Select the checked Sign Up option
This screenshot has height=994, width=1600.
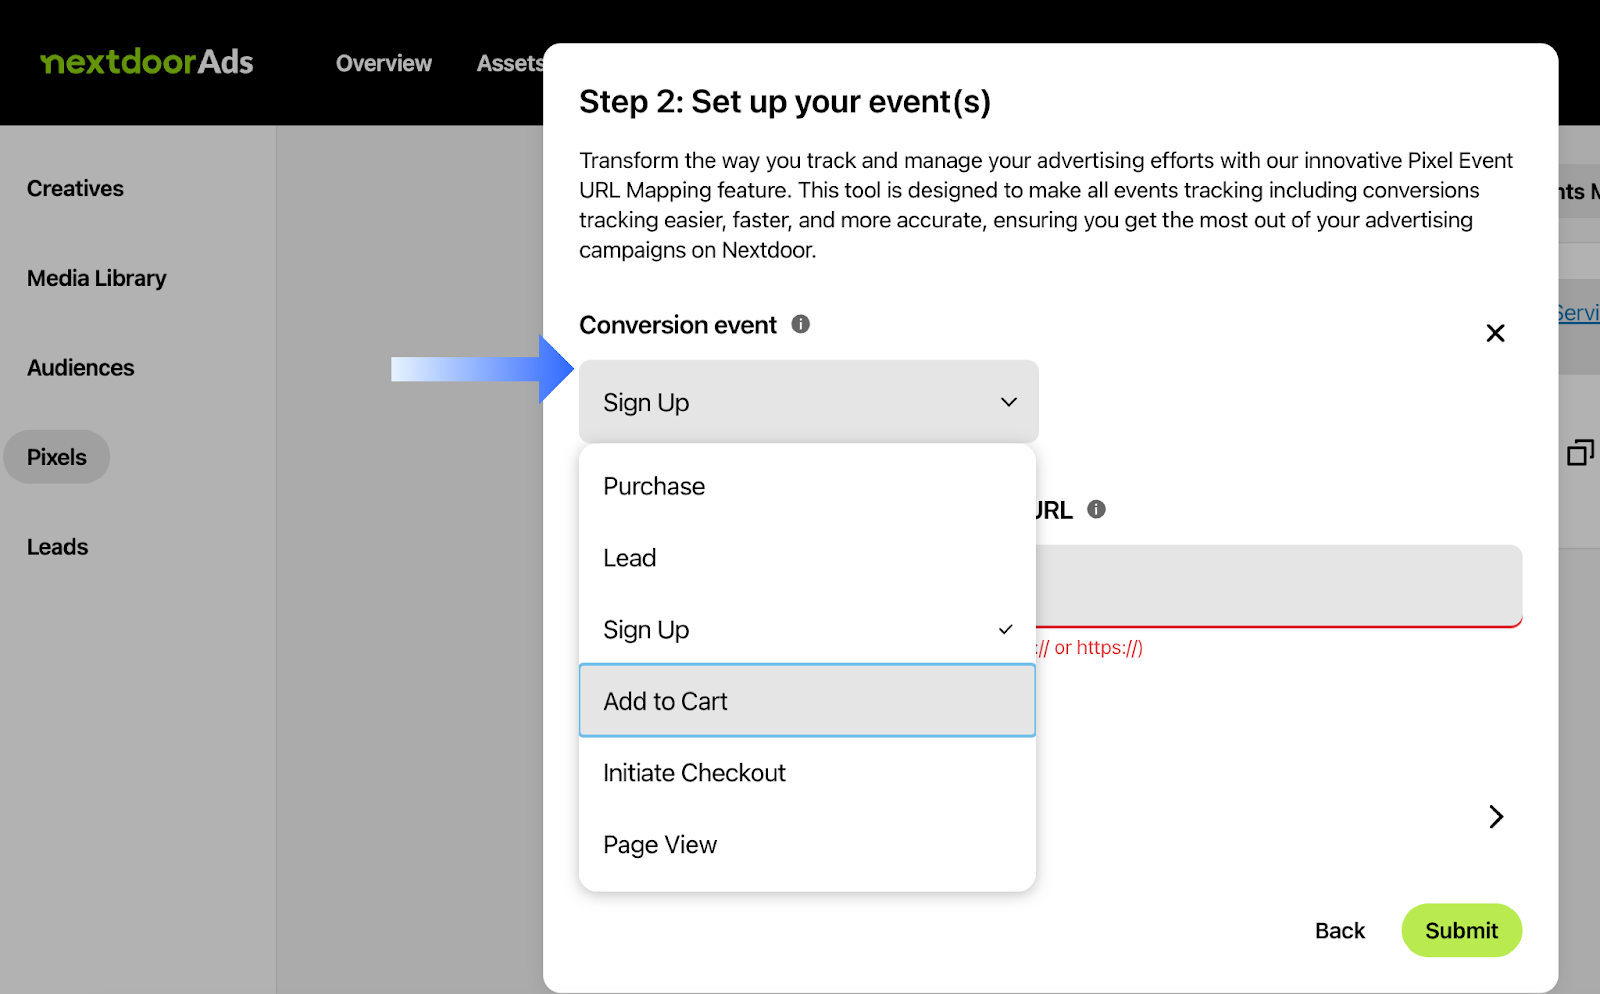click(x=646, y=630)
